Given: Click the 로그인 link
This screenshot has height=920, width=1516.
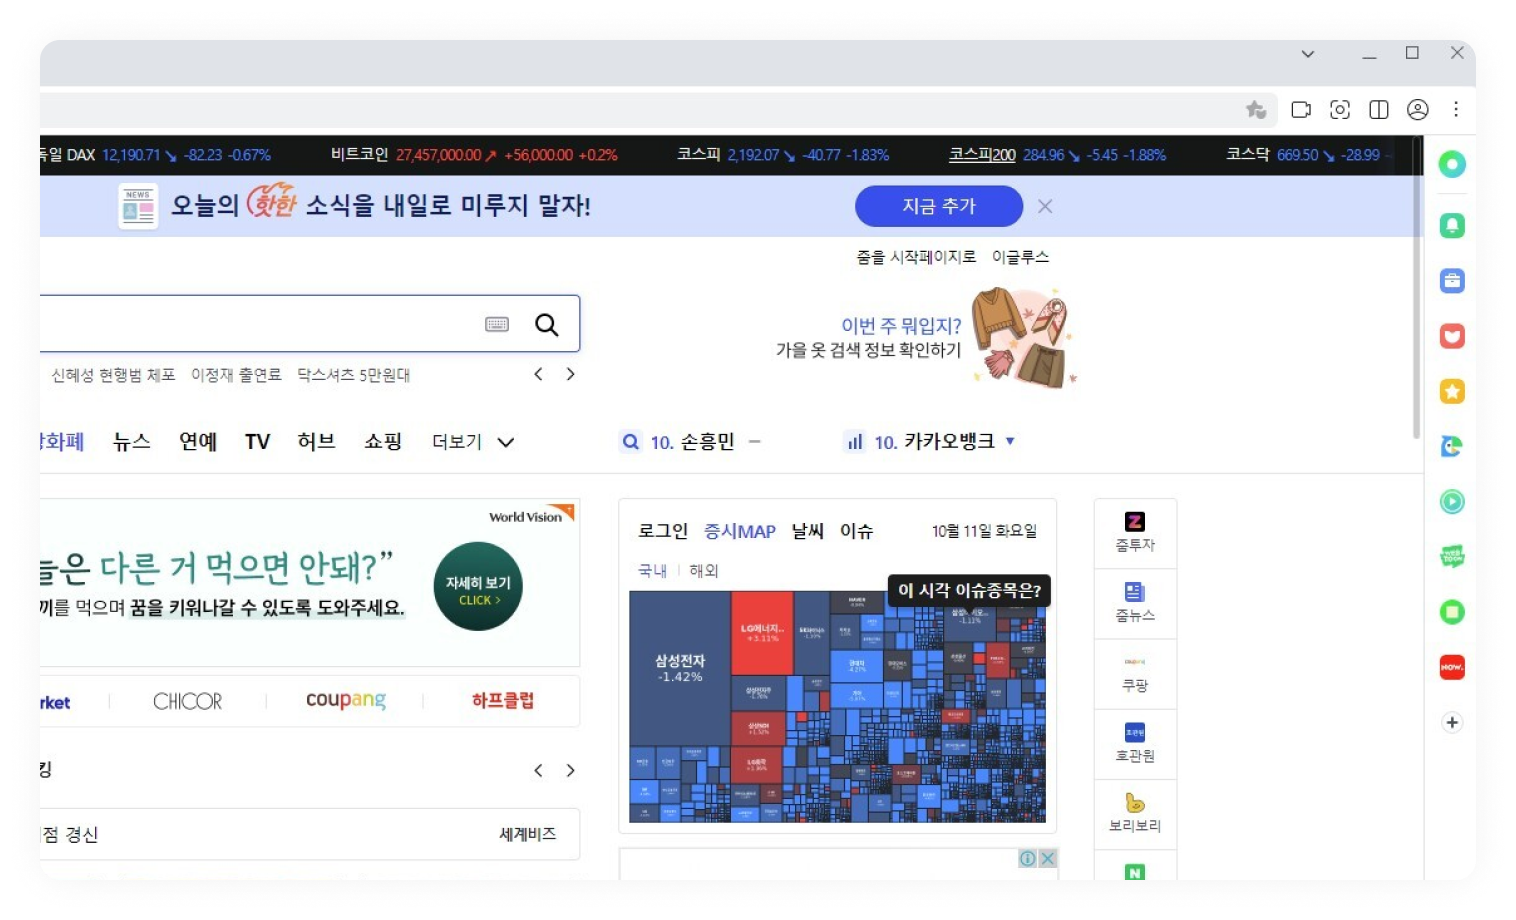Looking at the screenshot, I should click(x=663, y=531).
